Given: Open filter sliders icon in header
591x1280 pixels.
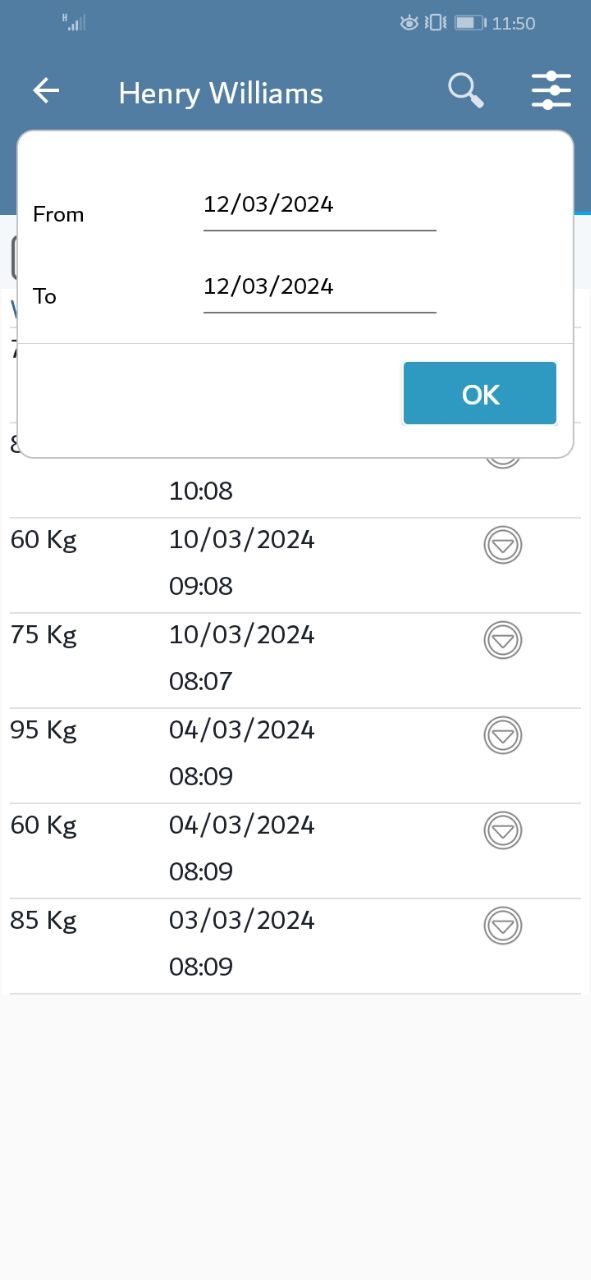Looking at the screenshot, I should tap(551, 91).
